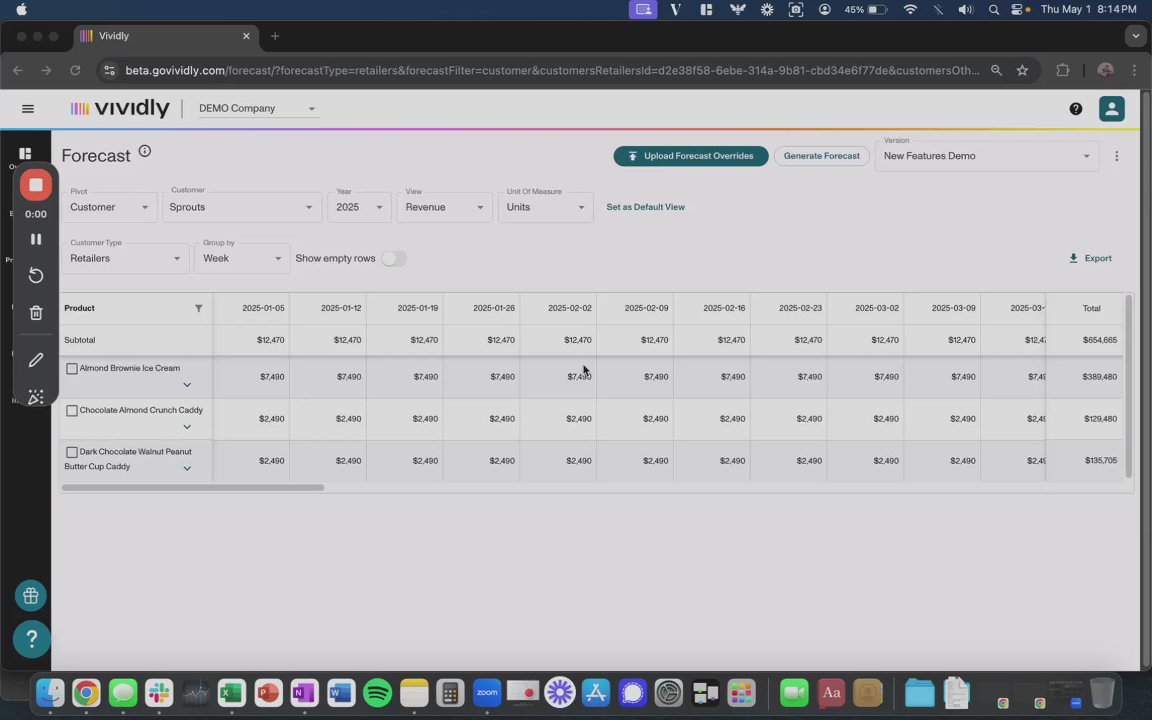1152x720 pixels.
Task: Click the vertical table scrollbar
Action: click(1128, 386)
